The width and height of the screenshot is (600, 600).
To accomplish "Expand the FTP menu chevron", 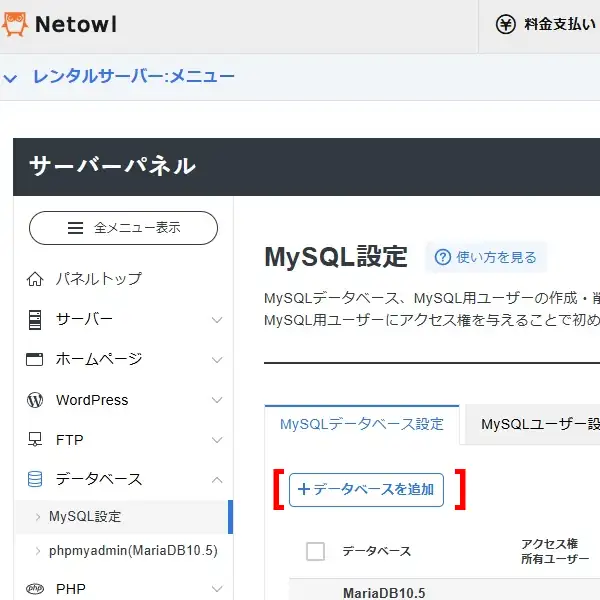I will pos(217,440).
